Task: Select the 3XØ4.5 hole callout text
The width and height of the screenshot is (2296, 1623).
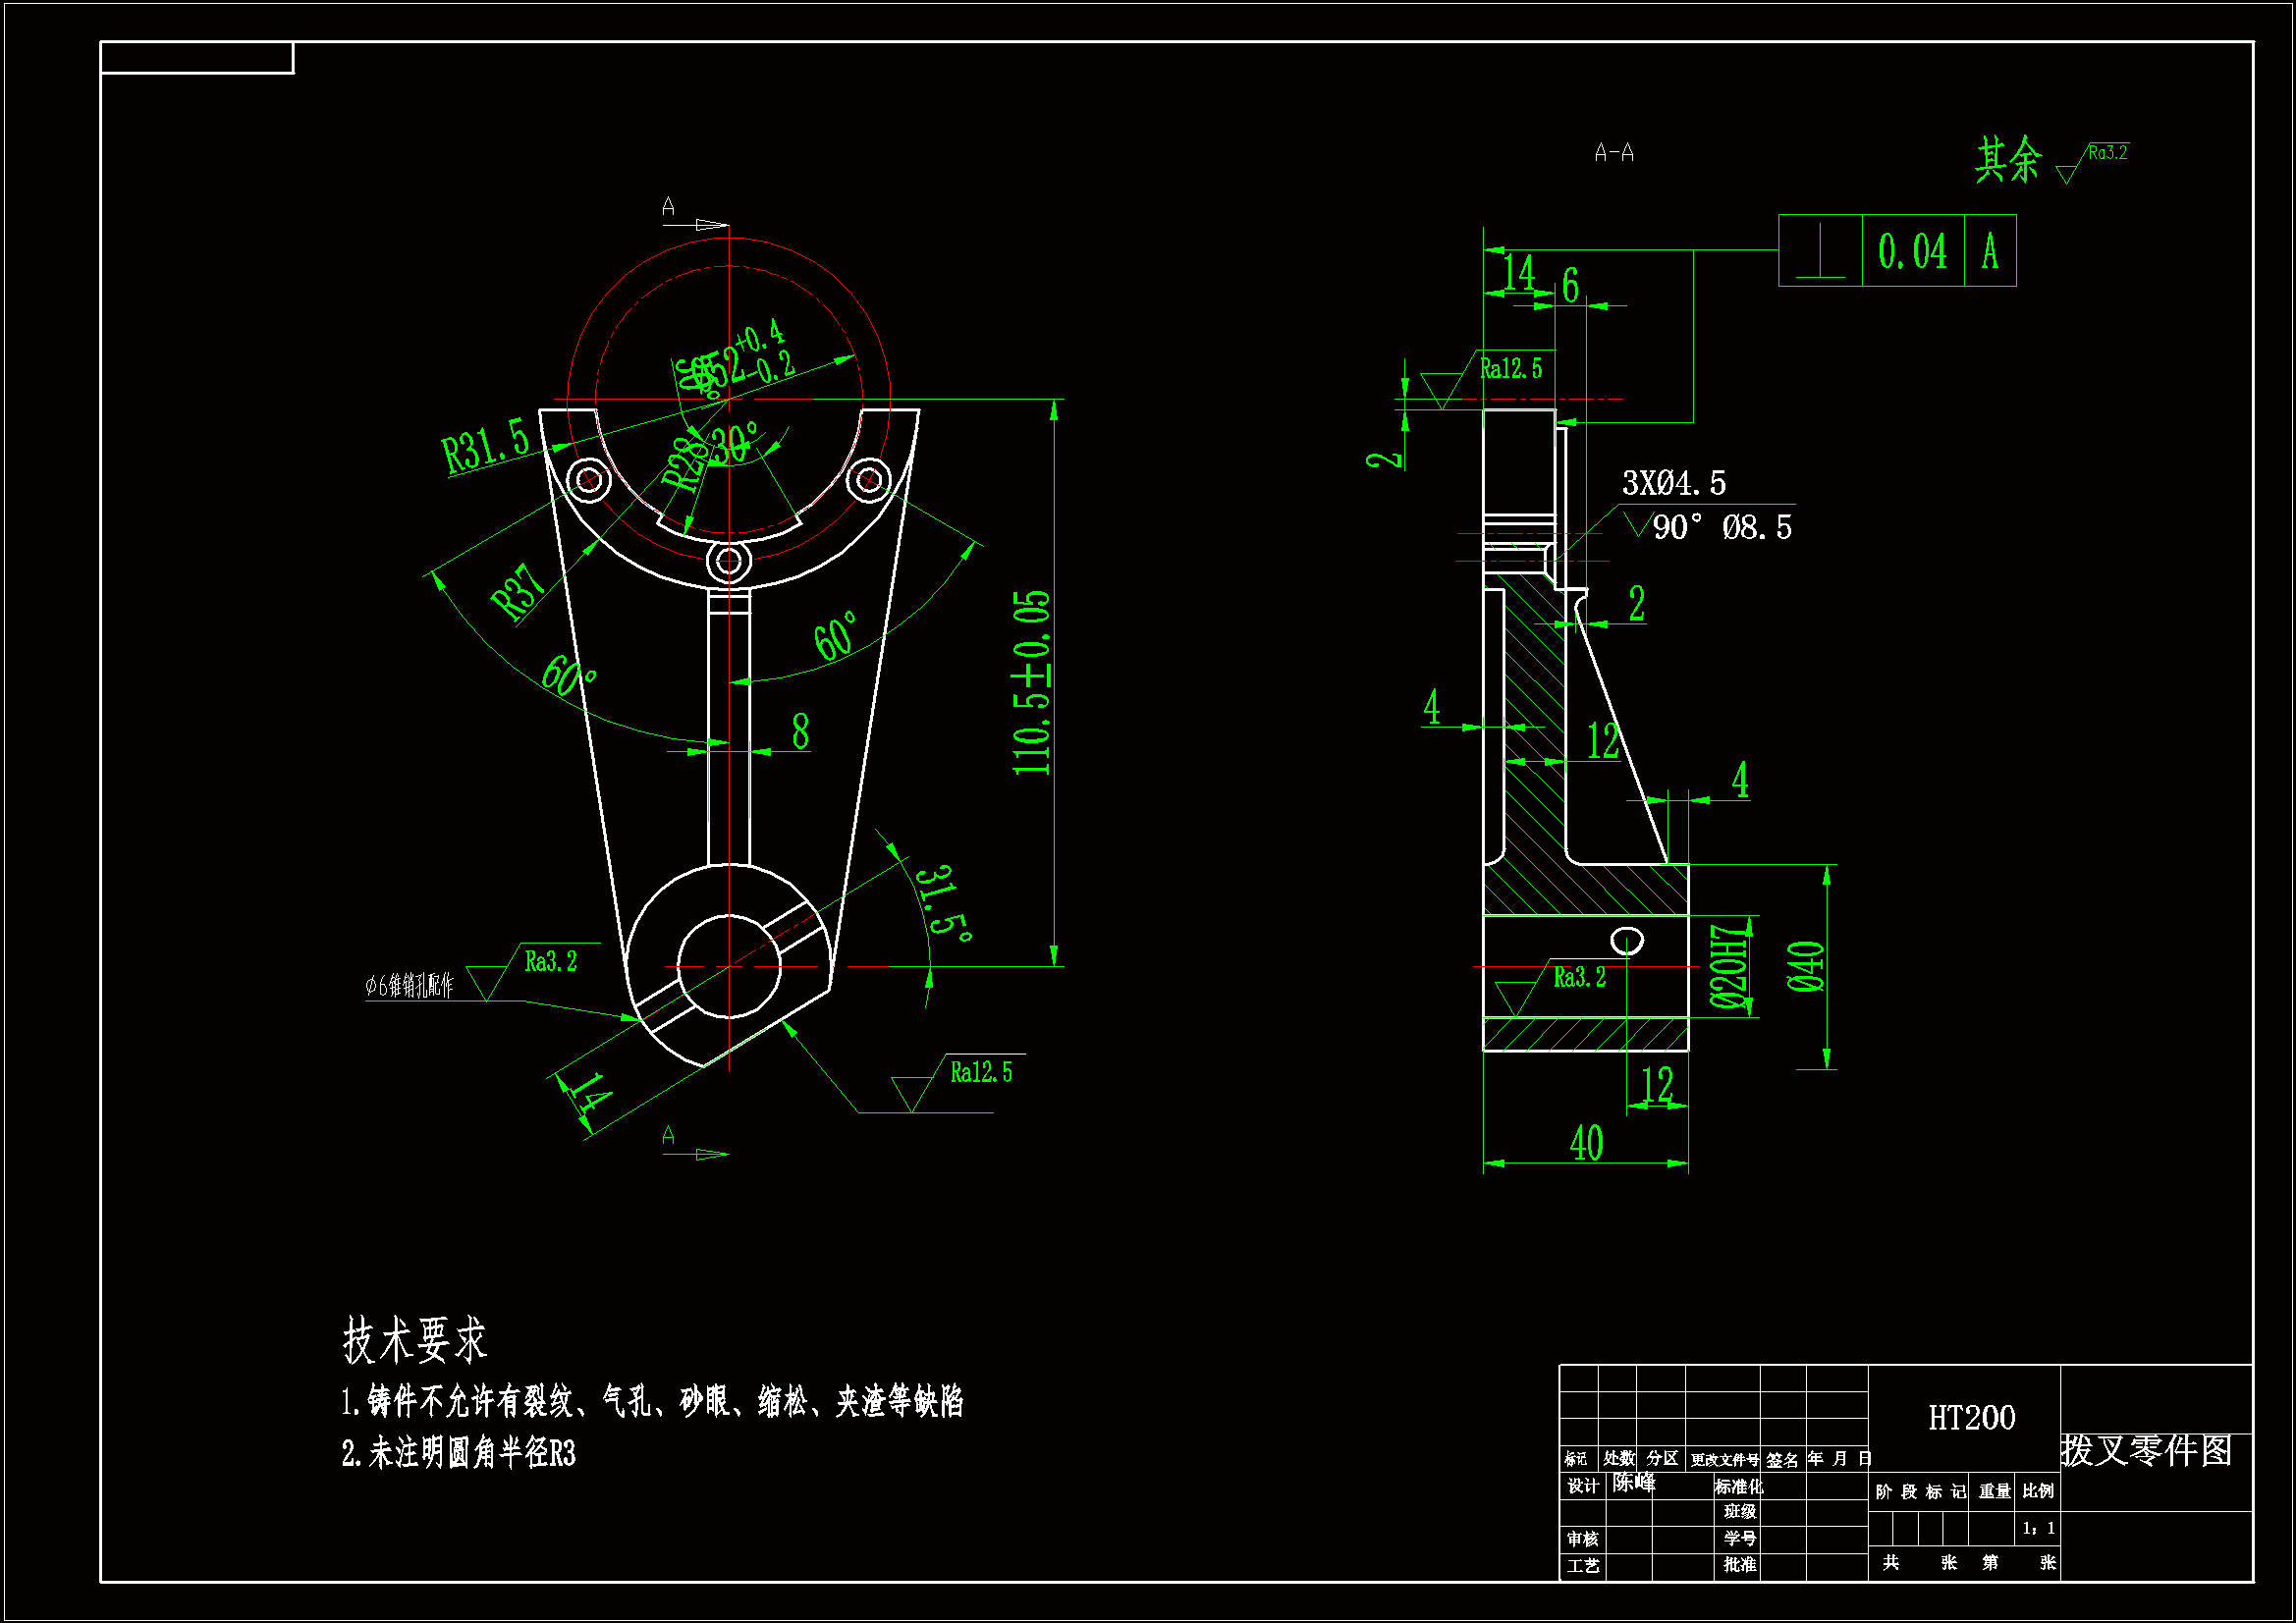Action: tap(1674, 484)
